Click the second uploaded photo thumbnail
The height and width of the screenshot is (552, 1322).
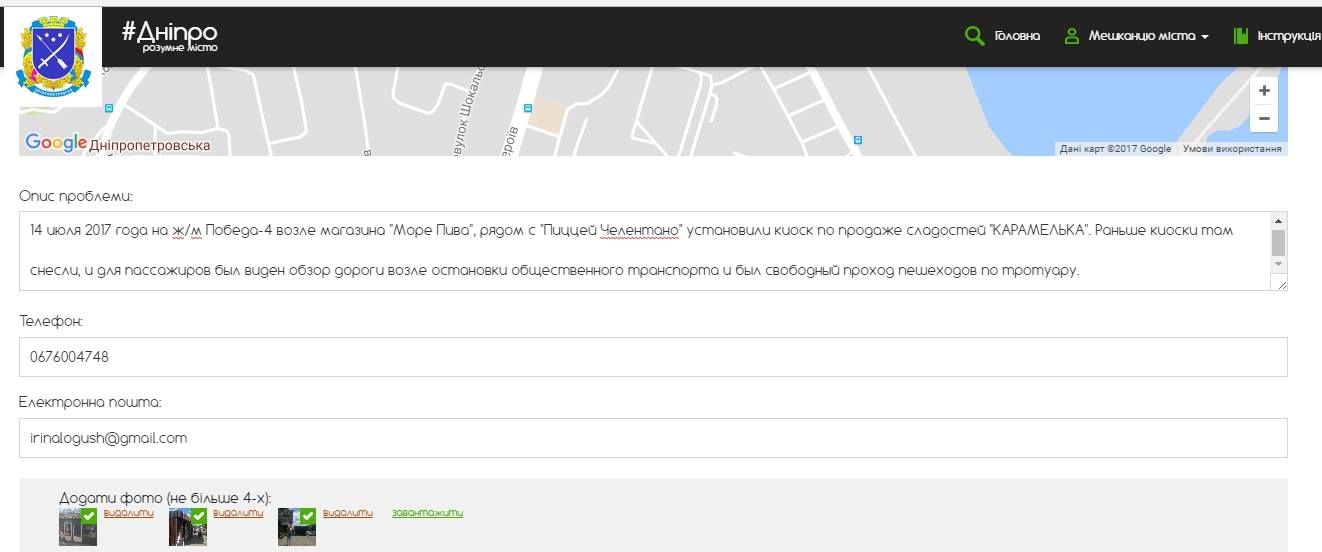[188, 527]
